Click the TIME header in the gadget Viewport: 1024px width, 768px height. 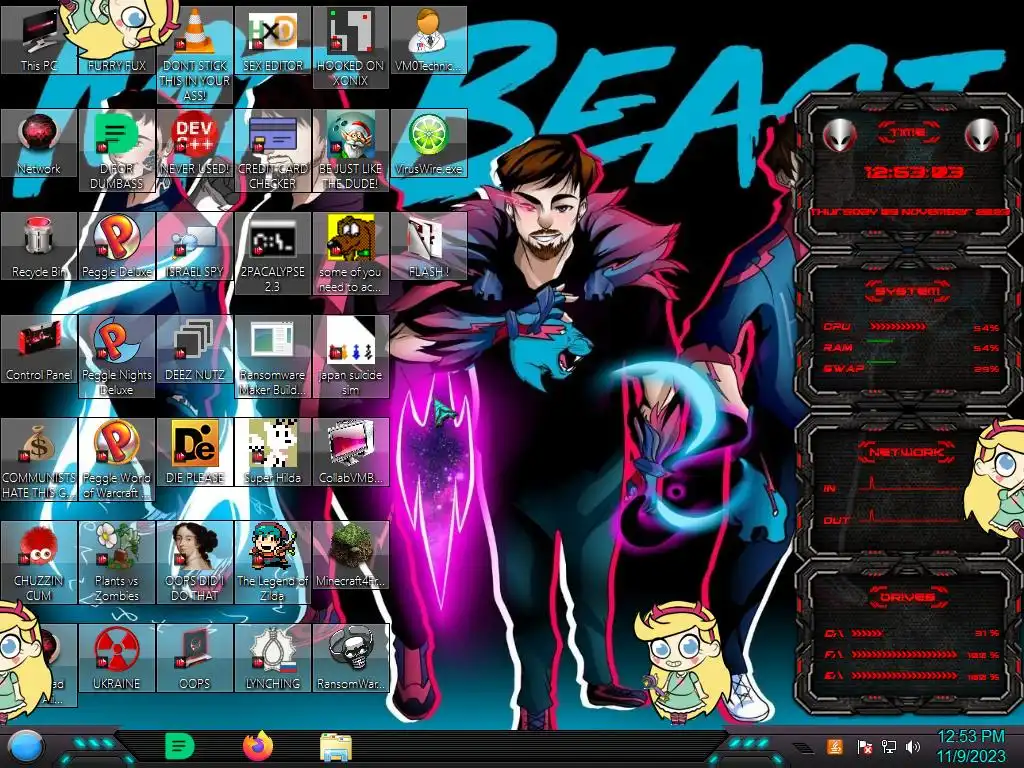(908, 132)
